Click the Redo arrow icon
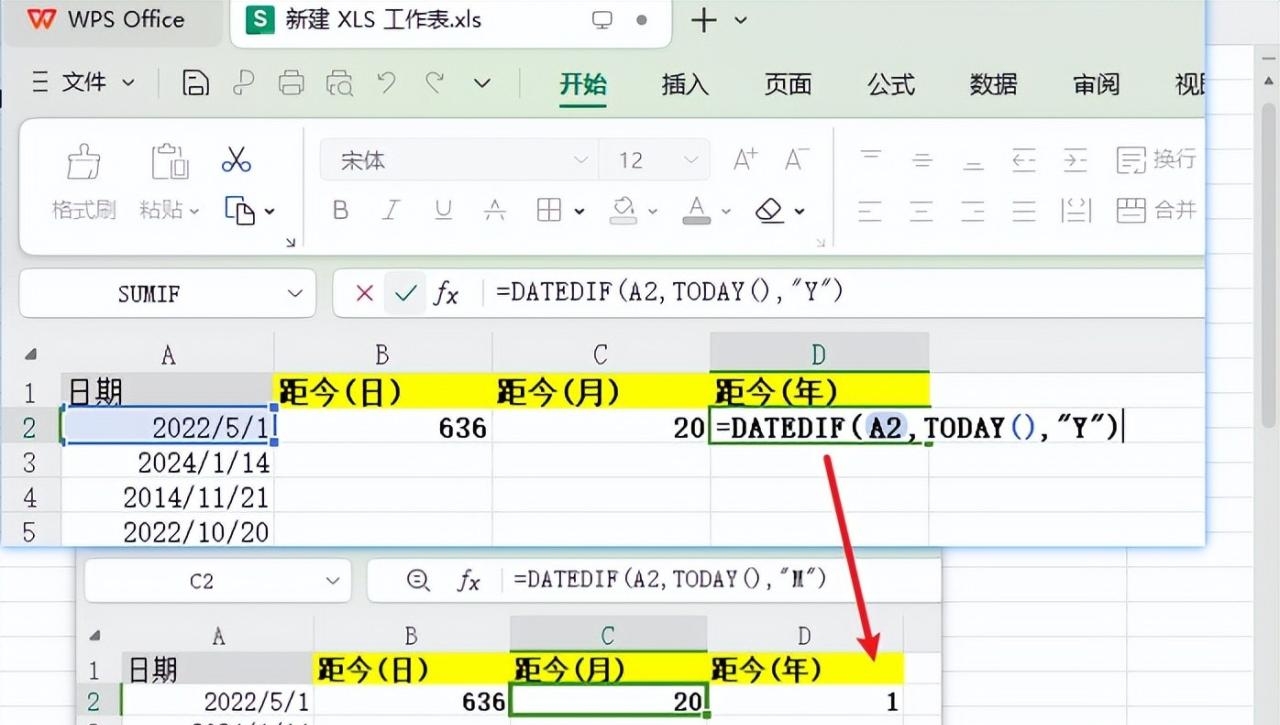1280x725 pixels. 434,83
